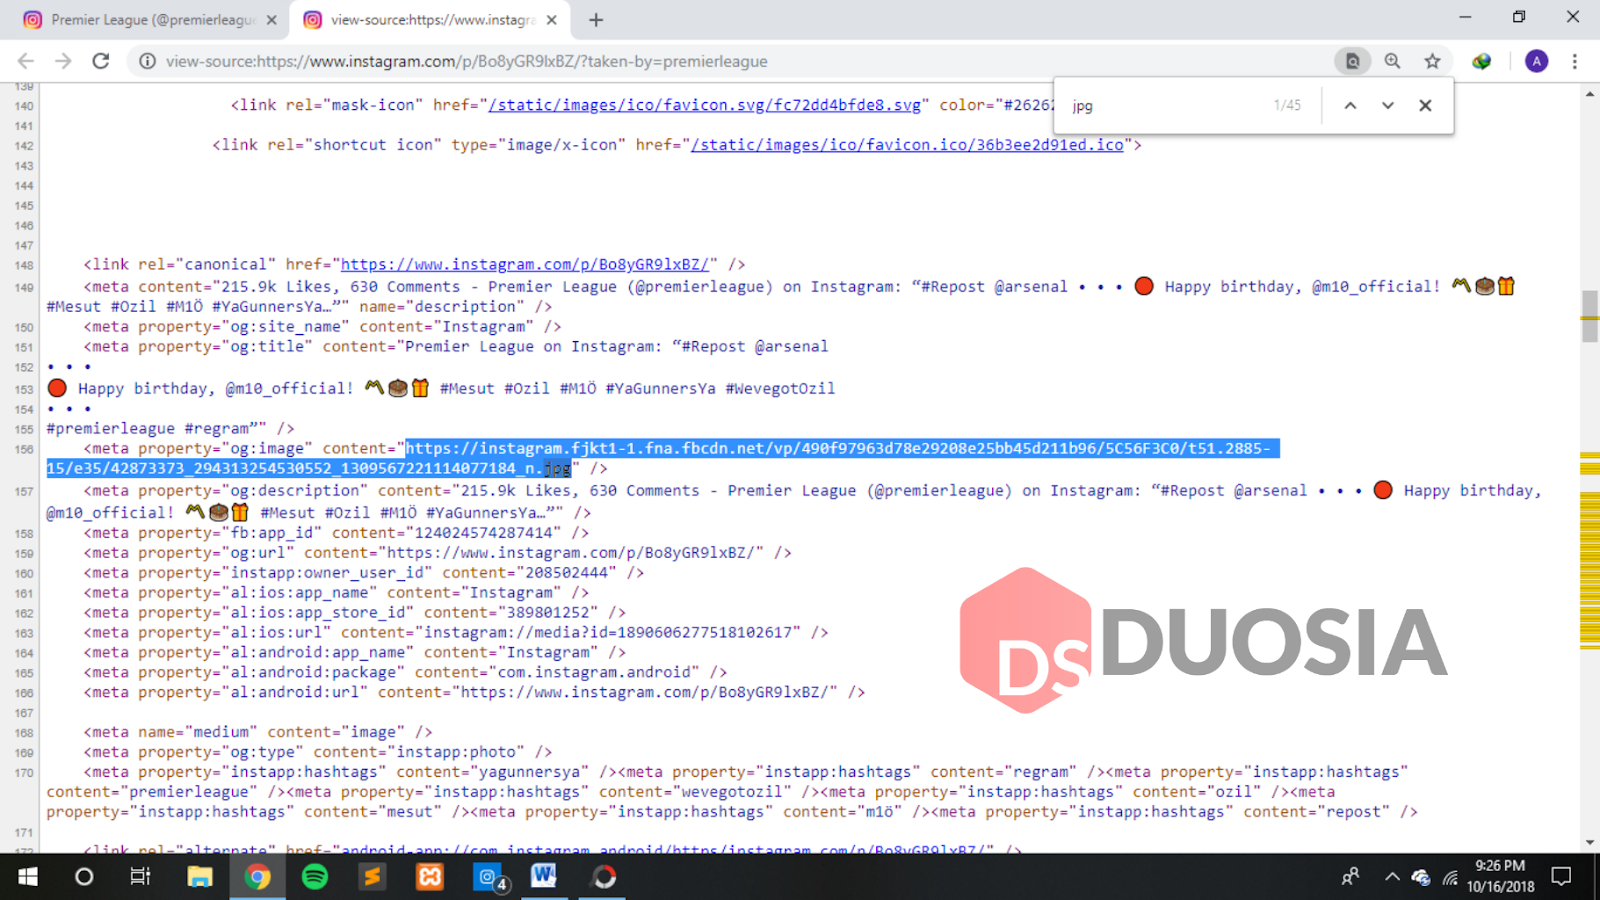Screen dimensions: 1600x900
Task: Jump to previous jpg search match
Action: pos(1350,105)
